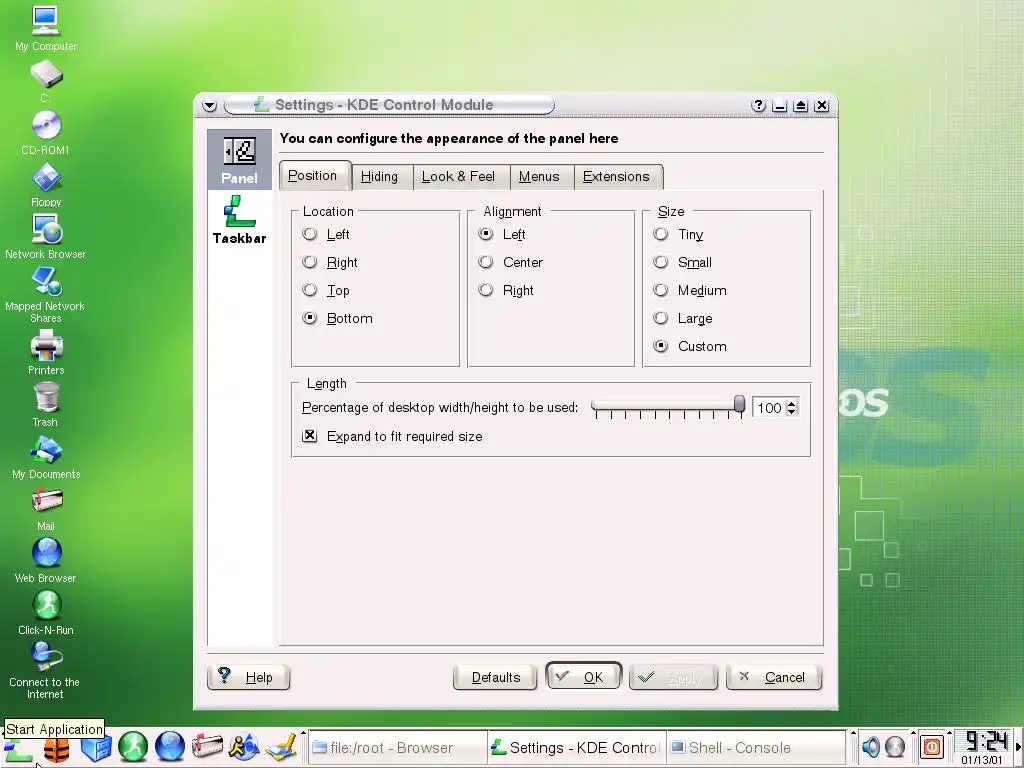Click the green running man icon in the panel
The width and height of the screenshot is (1024, 768).
click(x=133, y=747)
